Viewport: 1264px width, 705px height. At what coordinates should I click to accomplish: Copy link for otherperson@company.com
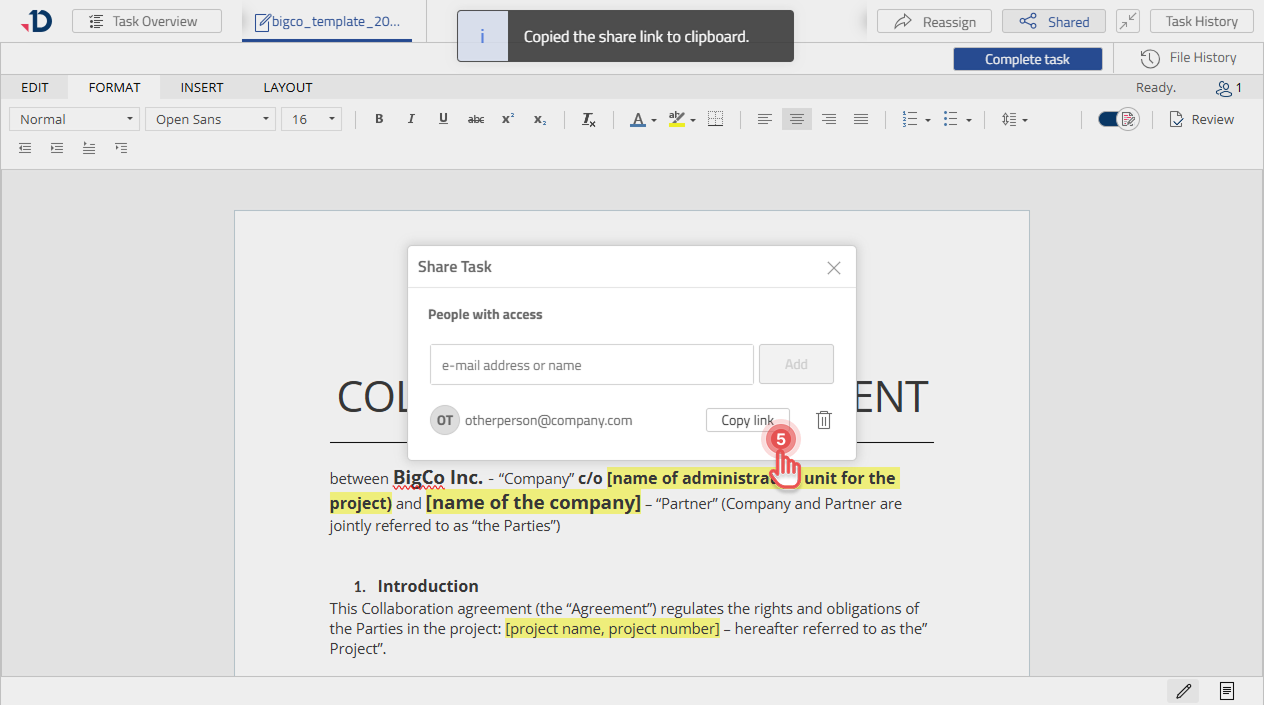tap(747, 420)
